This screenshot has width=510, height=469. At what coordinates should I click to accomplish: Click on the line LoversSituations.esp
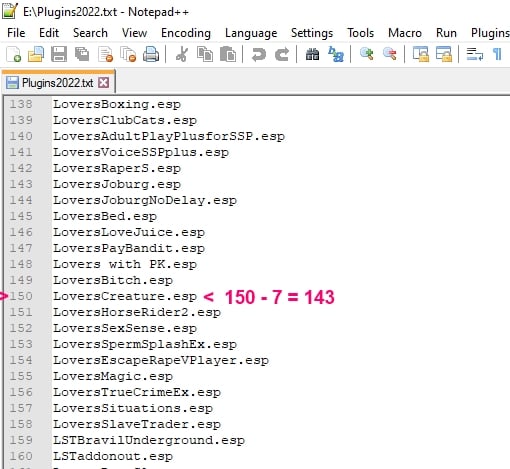133,408
